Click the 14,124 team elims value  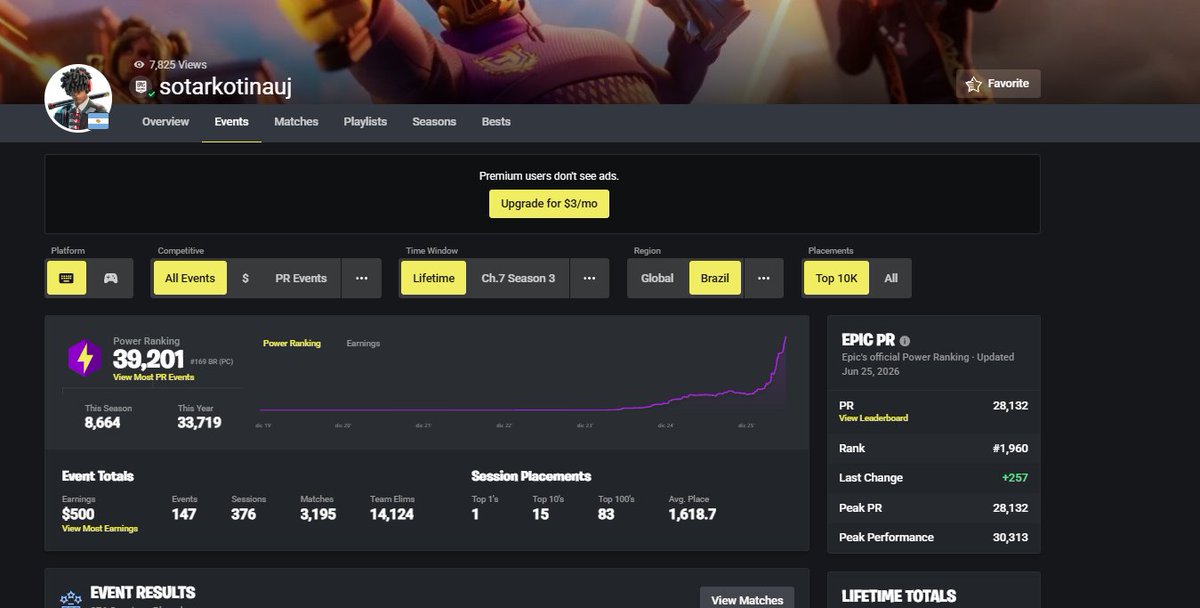point(392,514)
